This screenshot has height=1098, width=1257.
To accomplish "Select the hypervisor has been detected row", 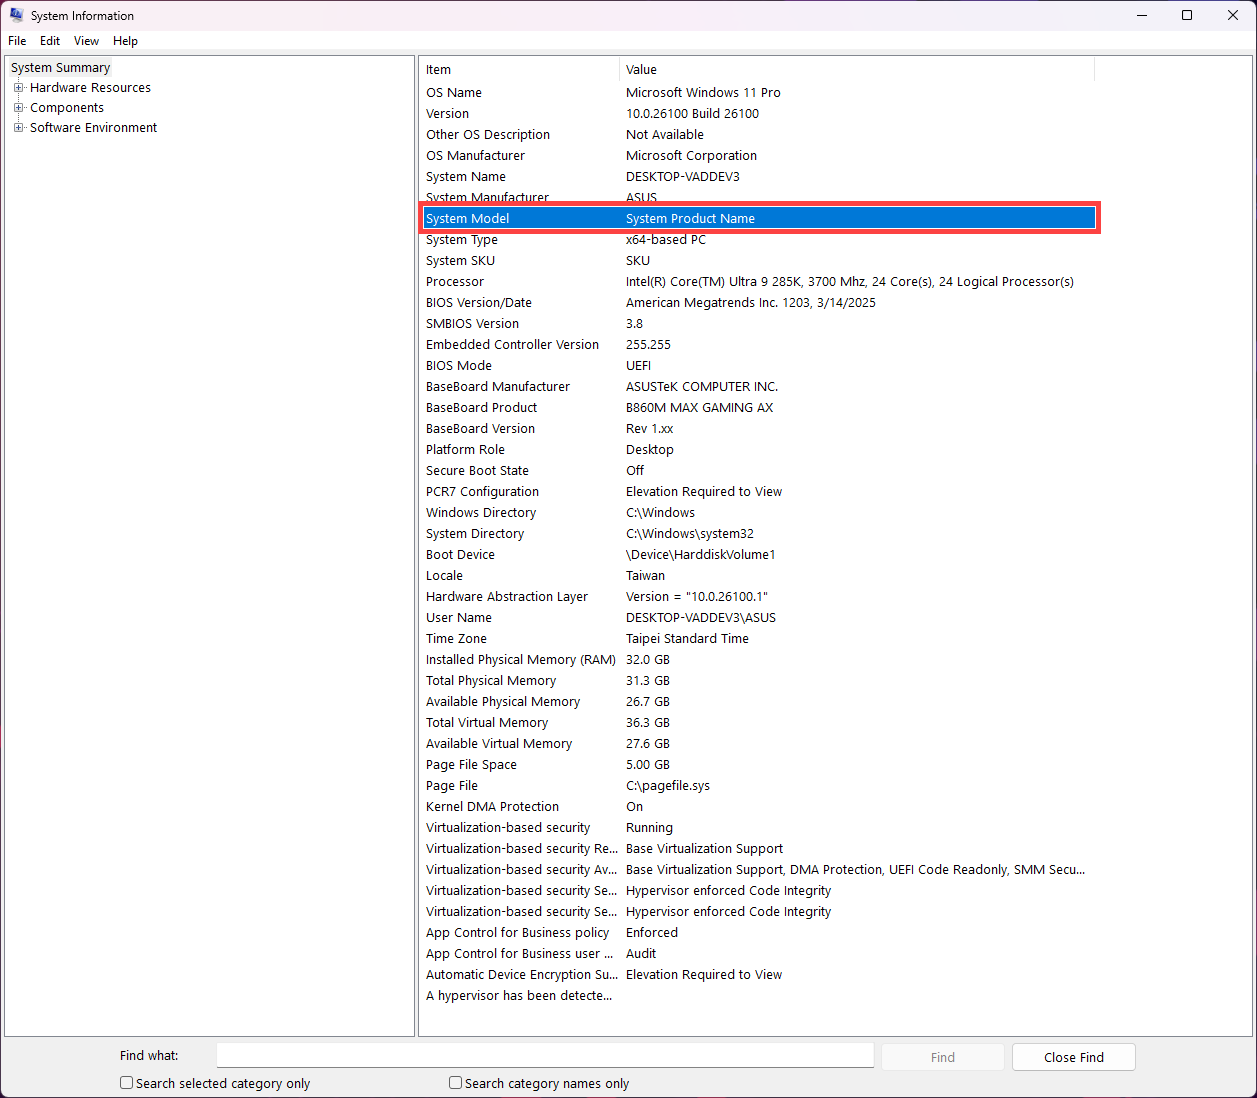I will 758,996.
